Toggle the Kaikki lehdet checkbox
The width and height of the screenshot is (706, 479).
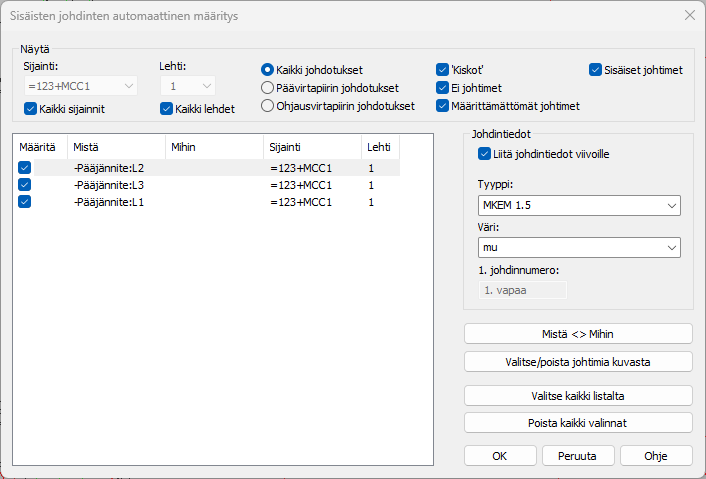coord(166,108)
